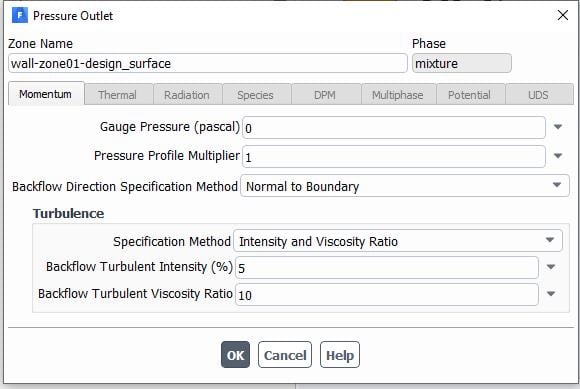The image size is (580, 389).
Task: Switch to the Thermal tab
Action: click(x=118, y=95)
